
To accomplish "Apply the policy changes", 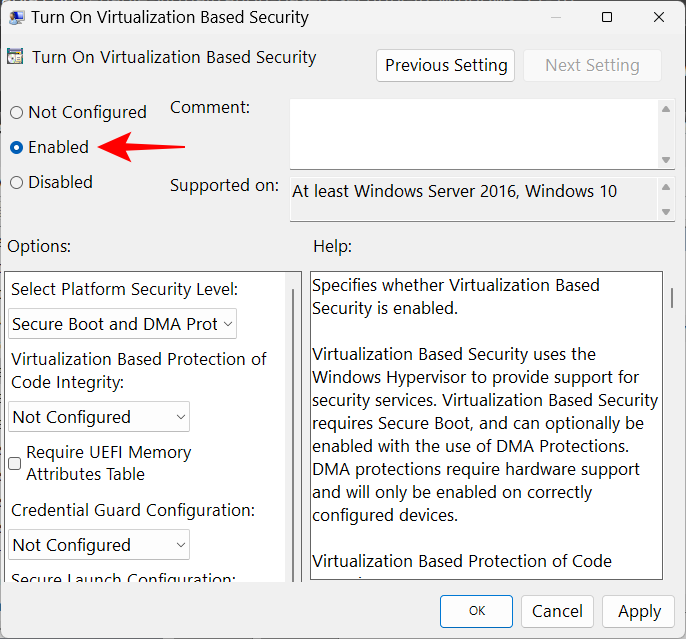I will (639, 611).
